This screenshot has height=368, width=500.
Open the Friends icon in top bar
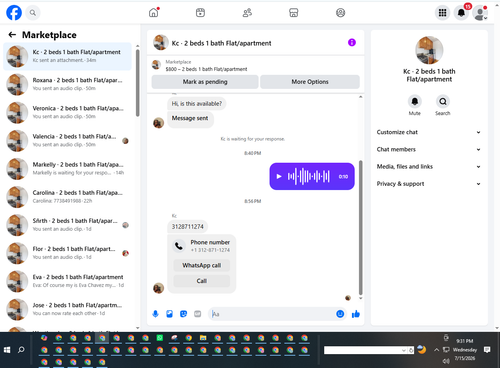247,13
